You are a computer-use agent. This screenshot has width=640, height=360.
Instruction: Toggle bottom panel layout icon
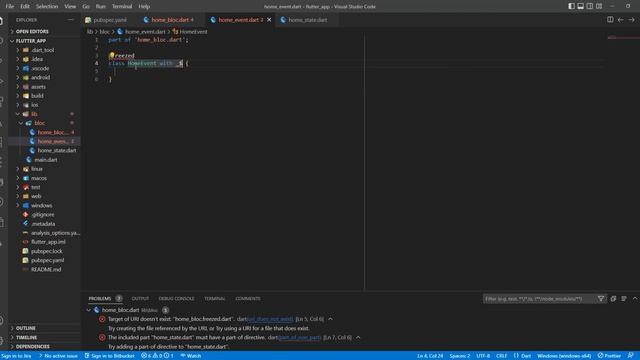point(580,6)
